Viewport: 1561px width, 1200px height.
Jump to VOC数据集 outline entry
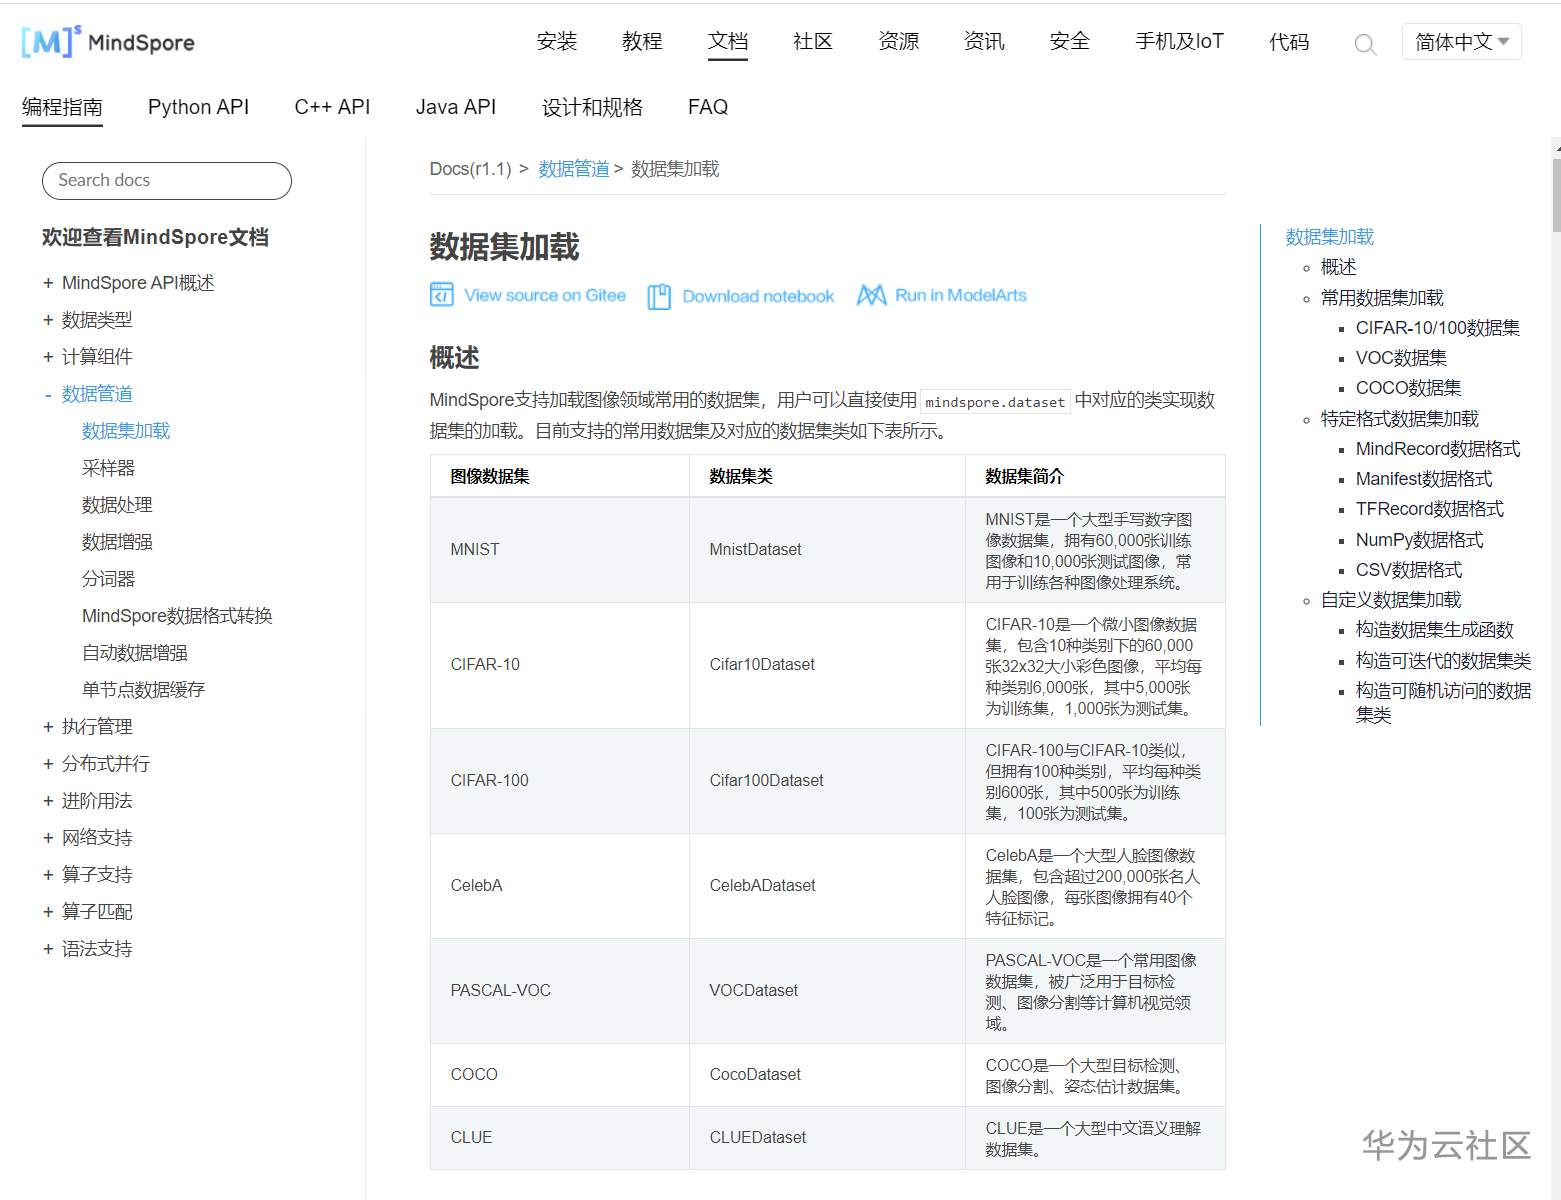pyautogui.click(x=1401, y=358)
